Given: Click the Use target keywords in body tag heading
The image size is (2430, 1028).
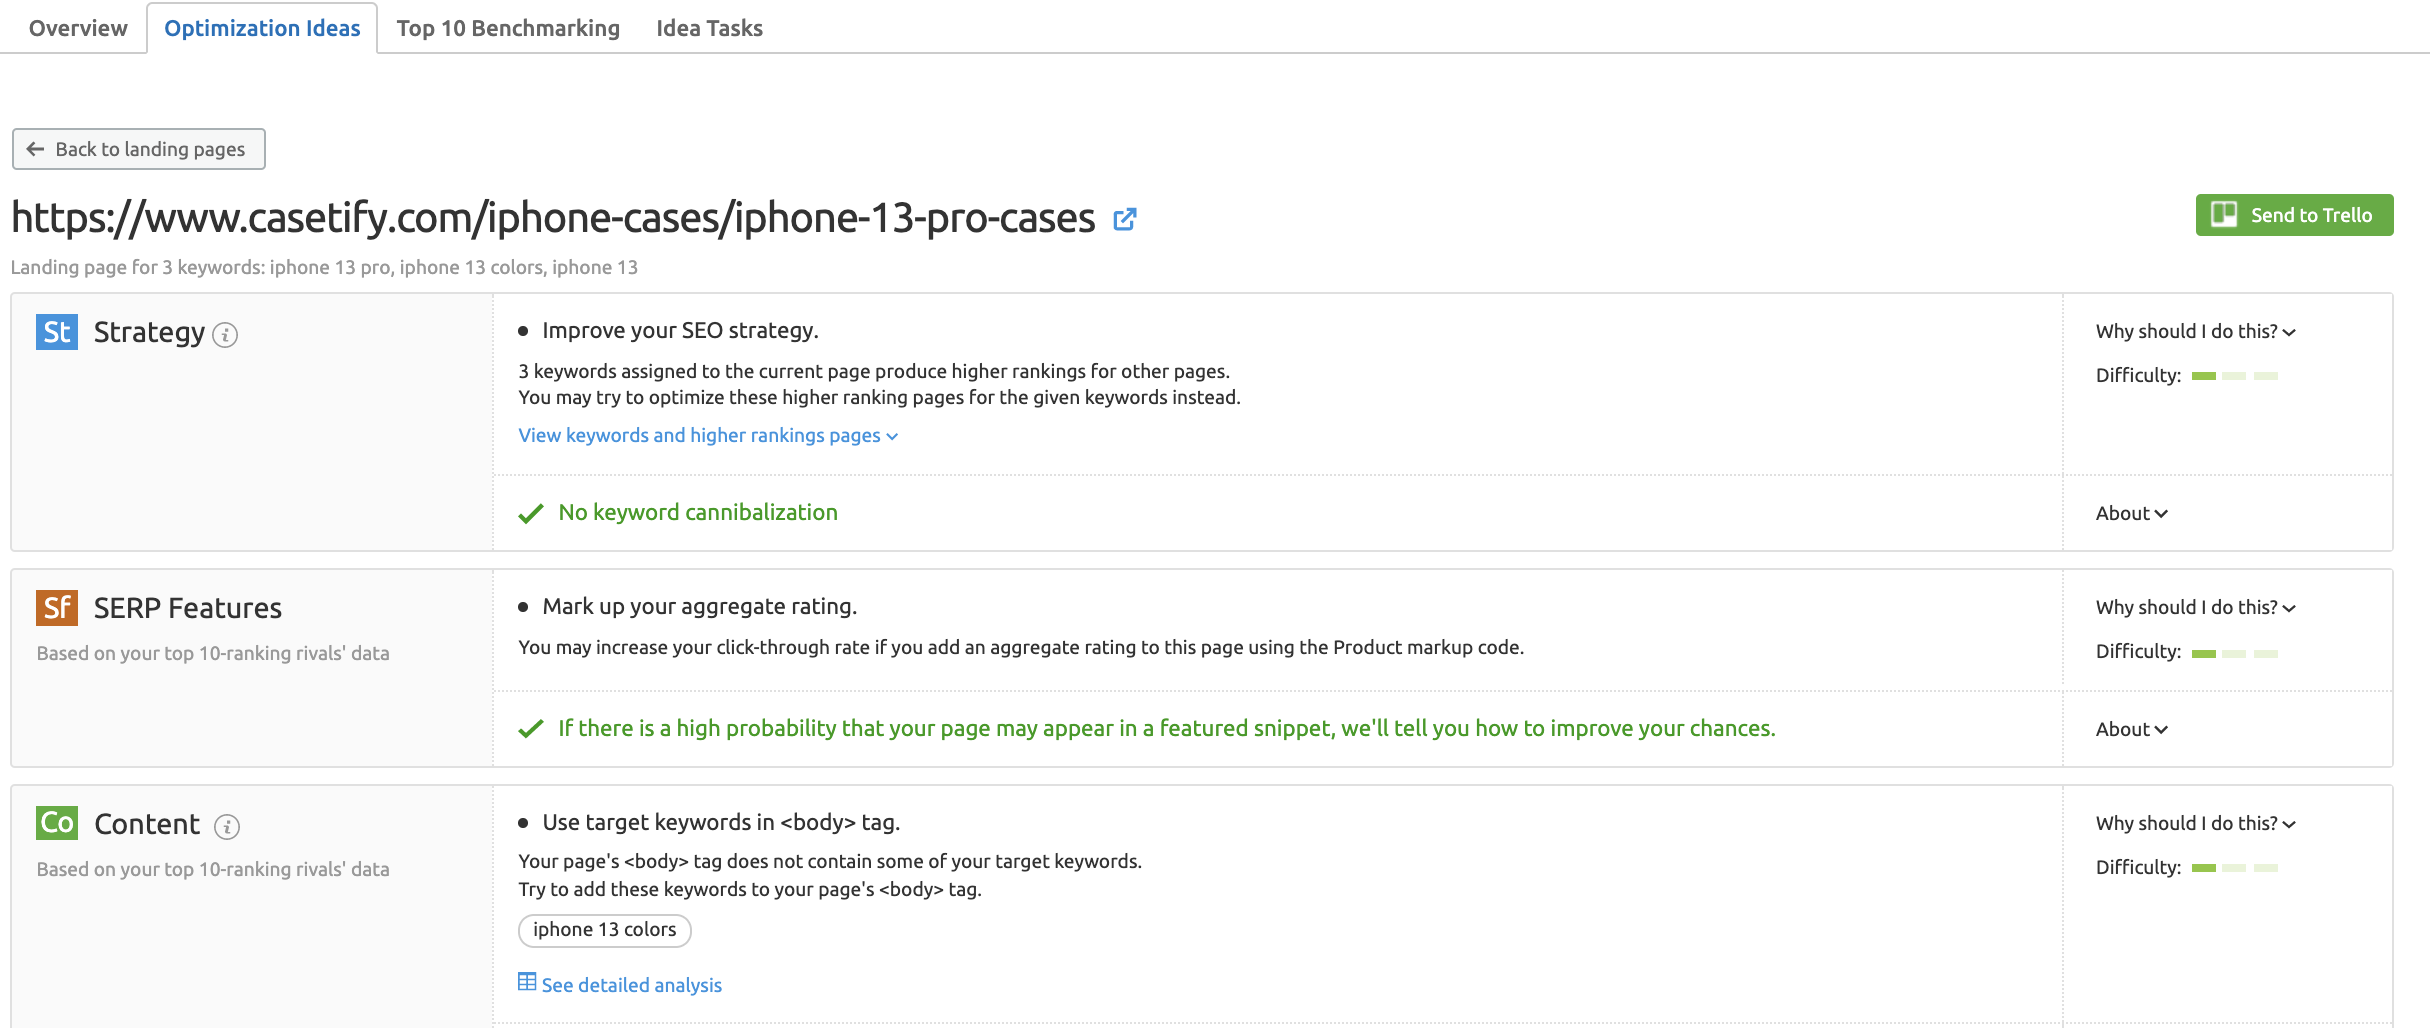Looking at the screenshot, I should (721, 823).
